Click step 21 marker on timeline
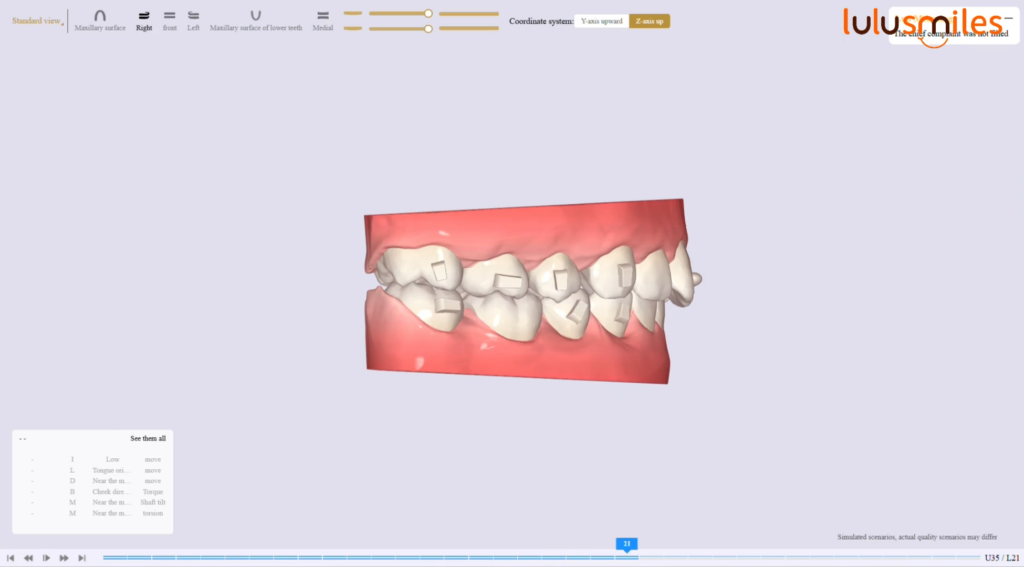 (x=626, y=545)
